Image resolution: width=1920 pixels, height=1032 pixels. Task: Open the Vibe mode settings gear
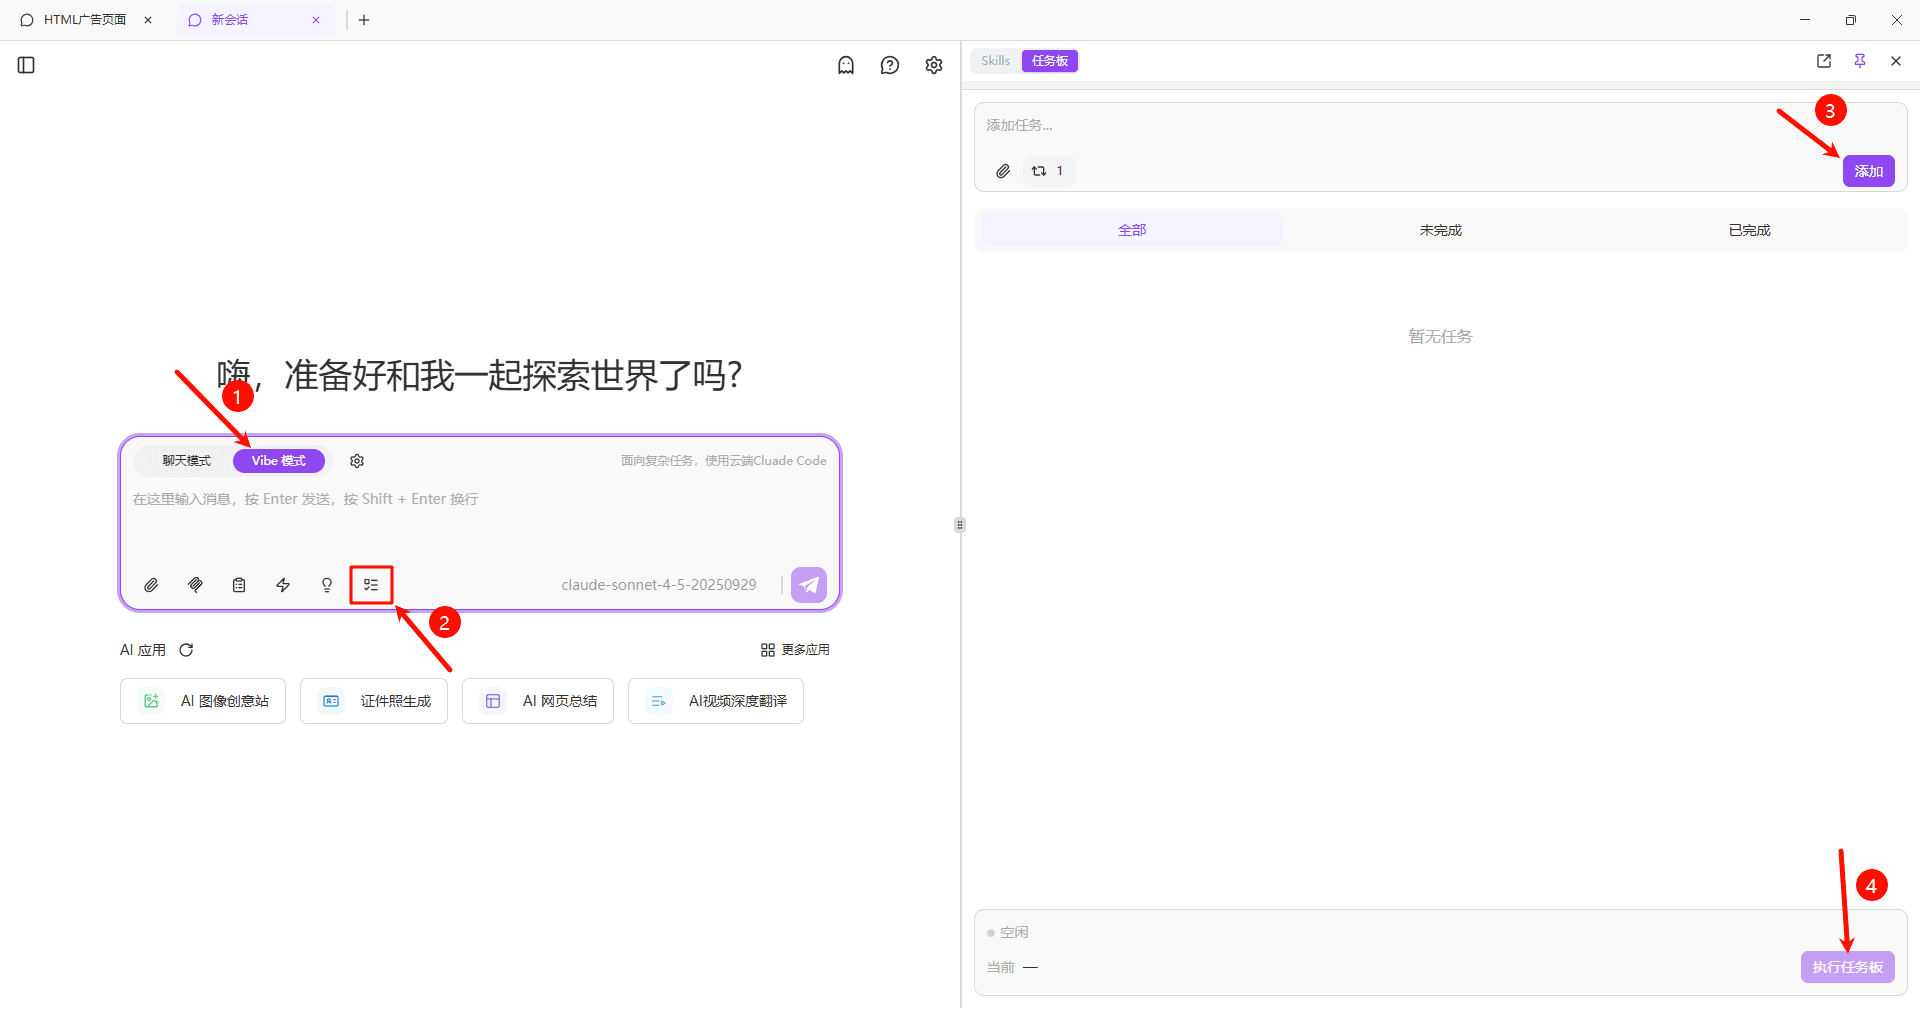(x=357, y=461)
